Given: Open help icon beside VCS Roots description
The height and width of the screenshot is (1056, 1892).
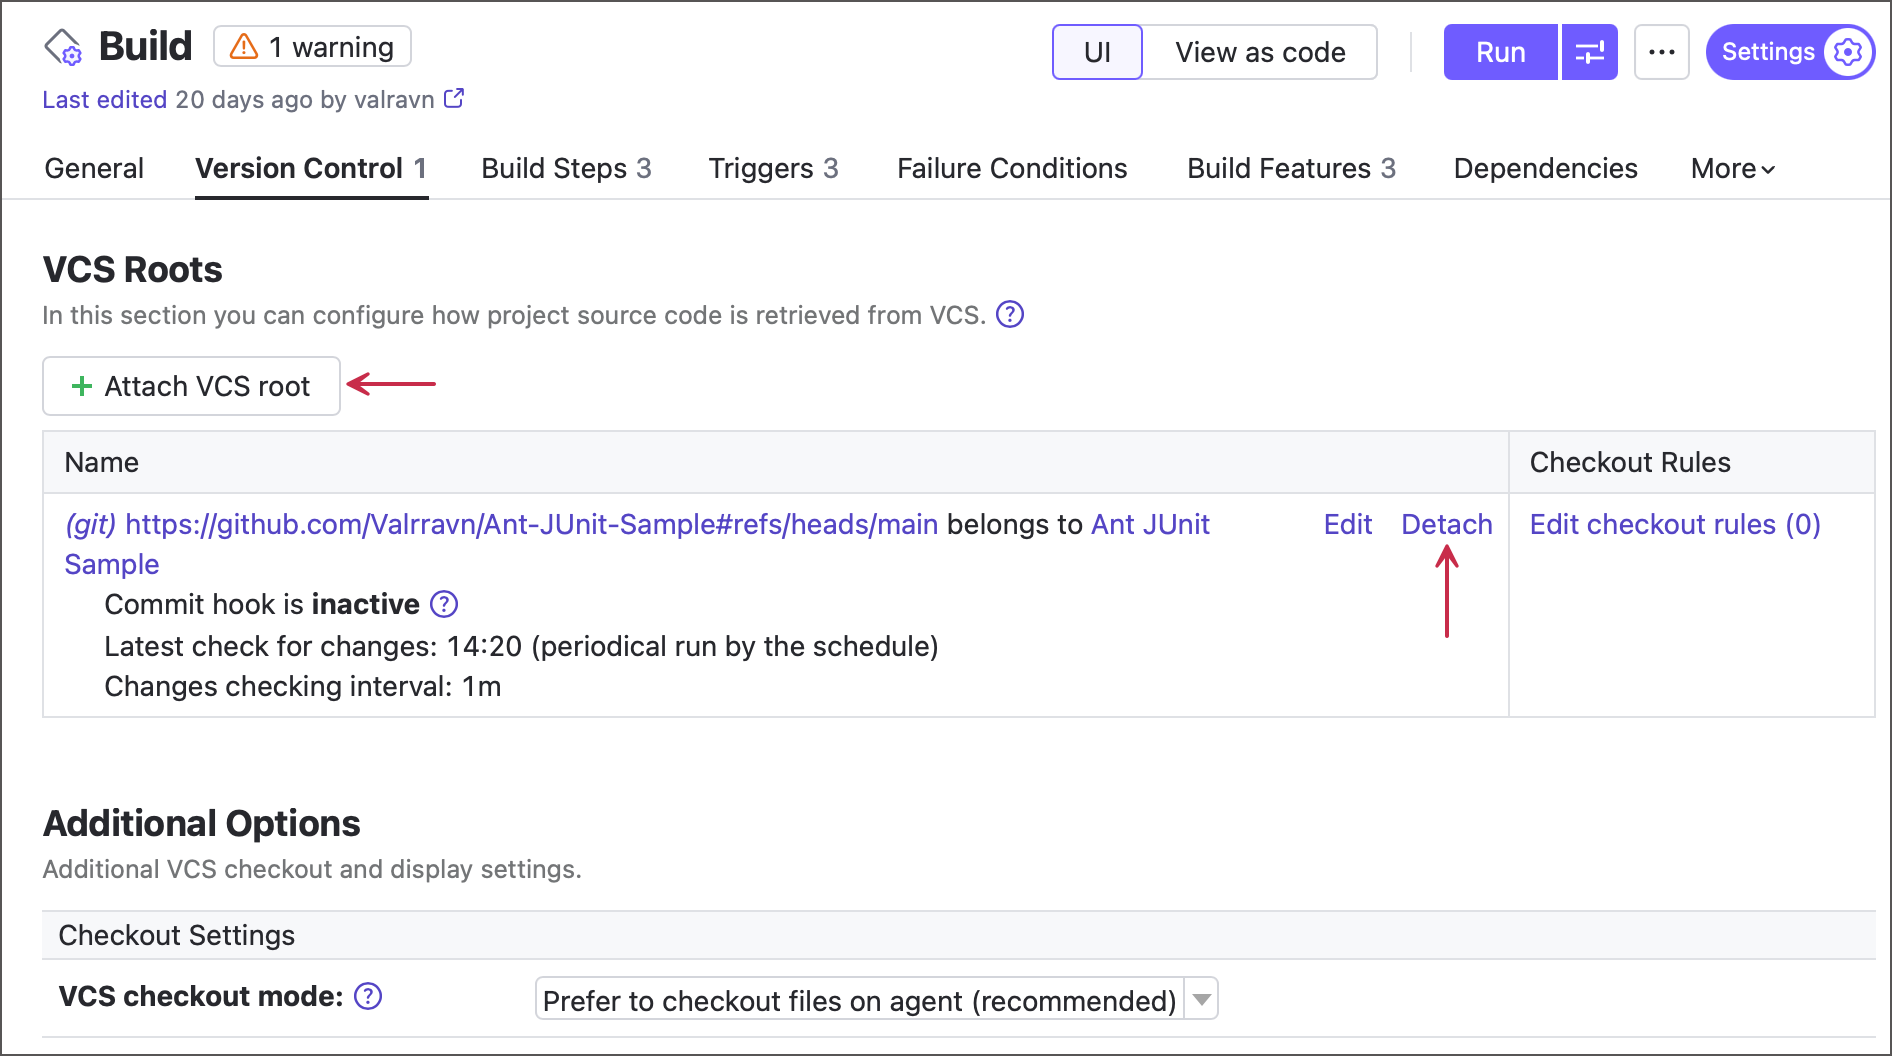Looking at the screenshot, I should 1010,315.
